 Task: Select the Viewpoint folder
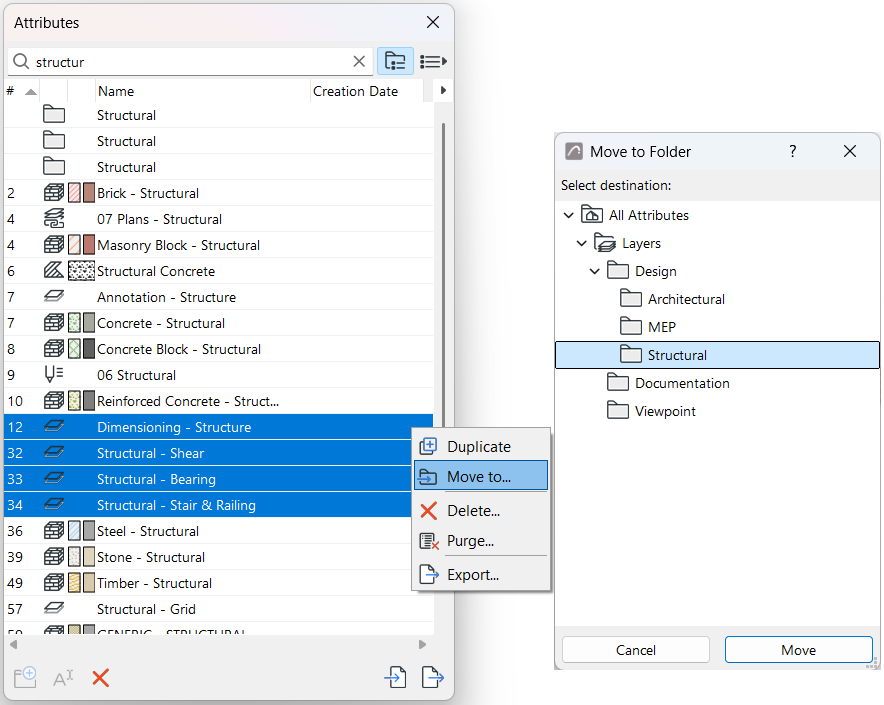652,411
